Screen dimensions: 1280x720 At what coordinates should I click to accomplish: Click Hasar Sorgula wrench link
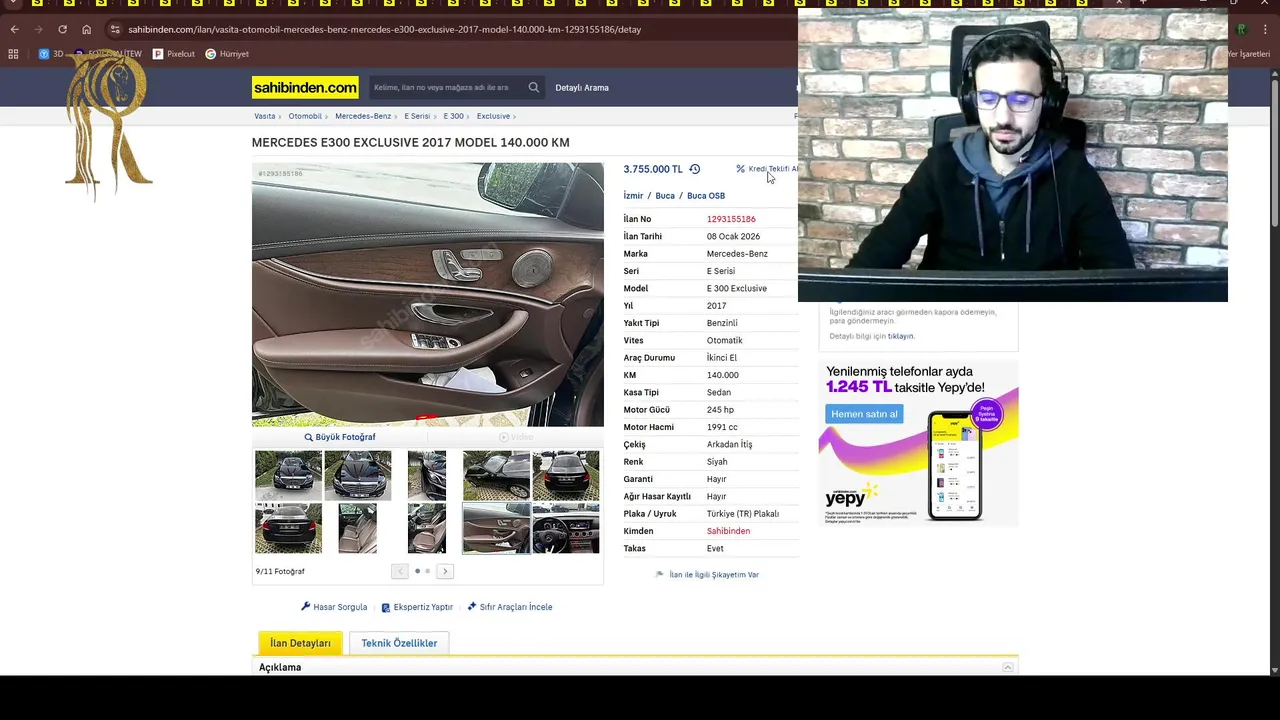tap(334, 607)
